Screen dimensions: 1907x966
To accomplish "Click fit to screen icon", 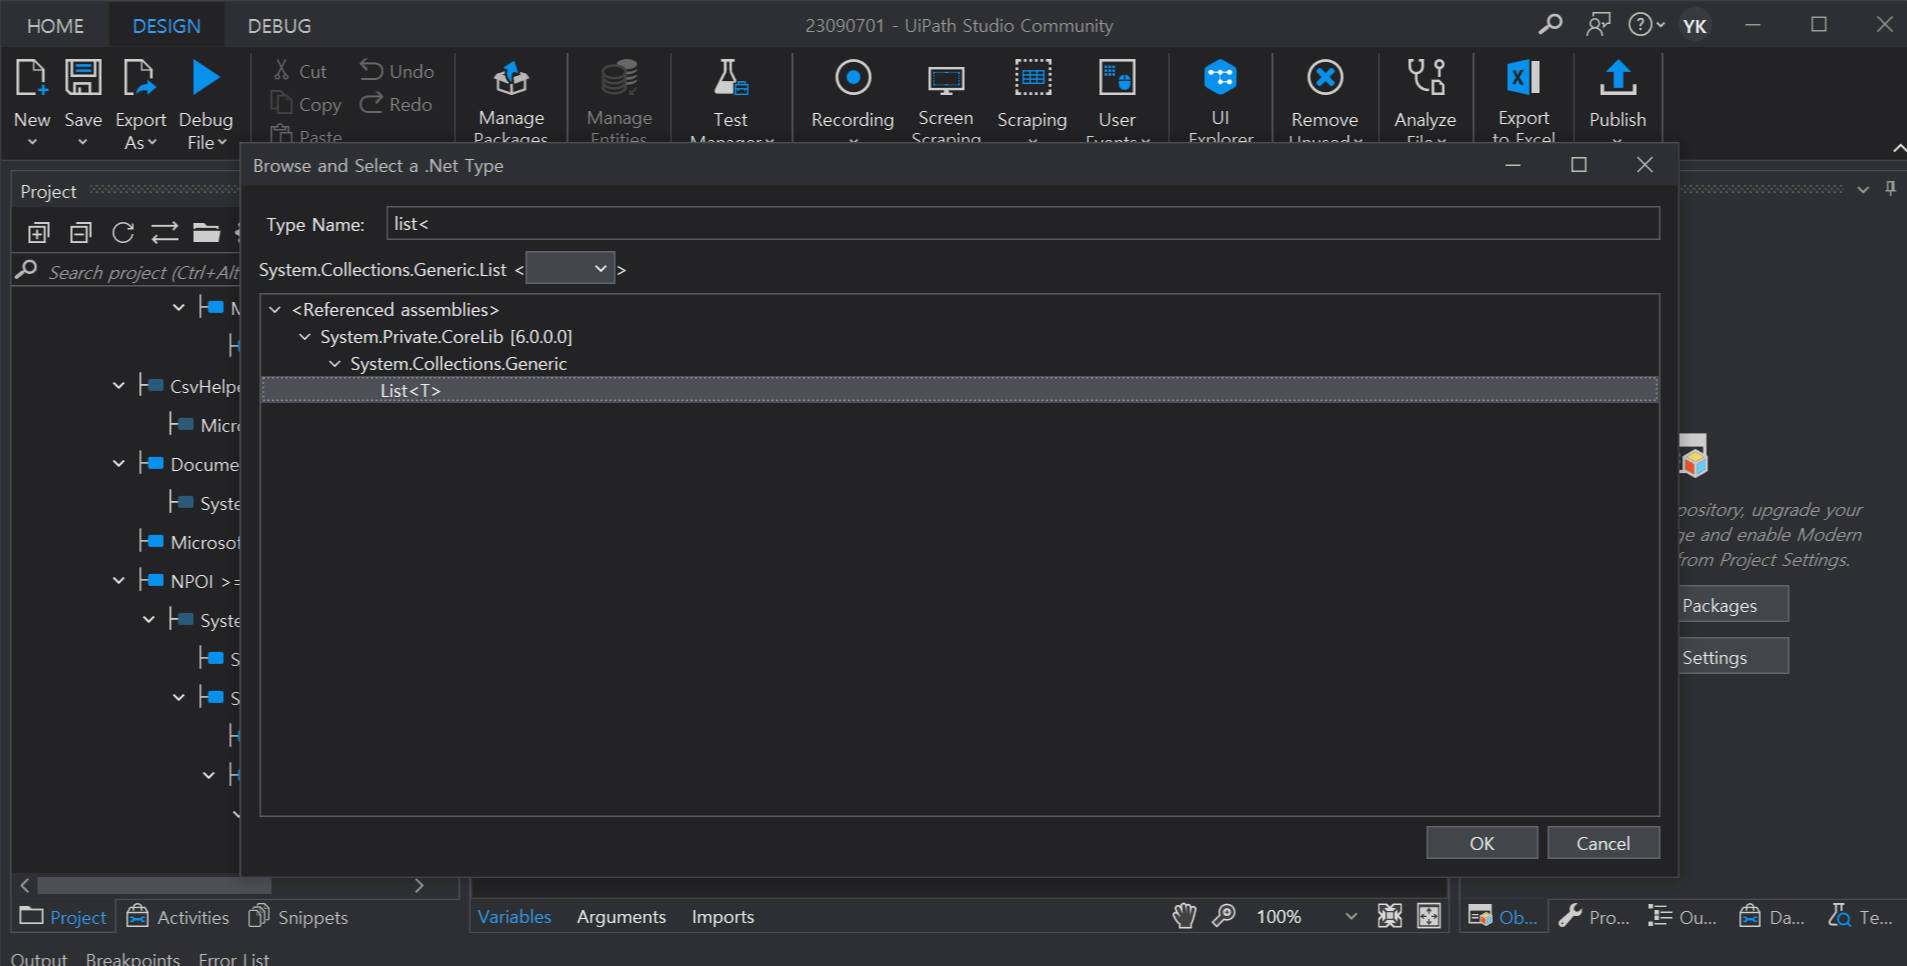I will pos(1390,916).
